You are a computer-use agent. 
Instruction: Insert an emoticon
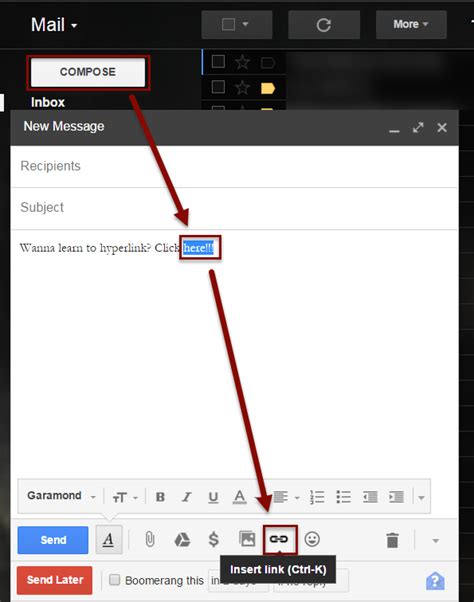click(x=312, y=539)
